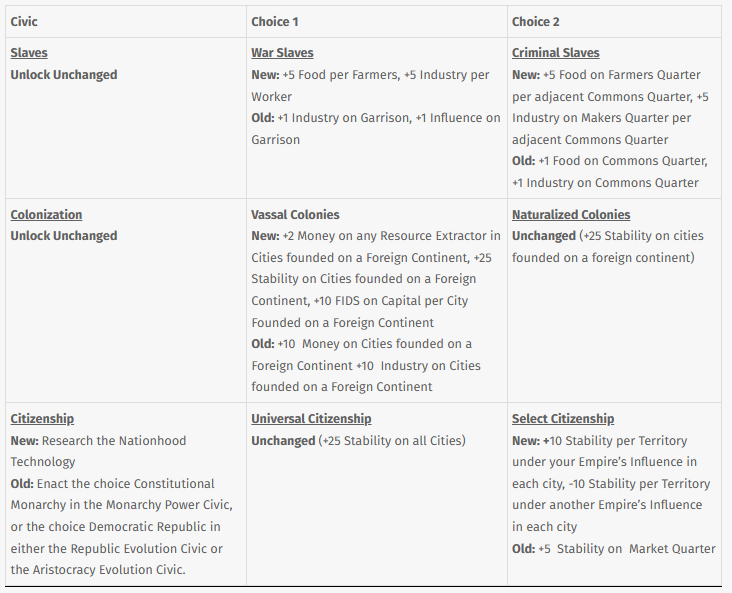Click the Old: +5 Stability on Market Quarter text
The image size is (732, 593).
click(x=613, y=549)
